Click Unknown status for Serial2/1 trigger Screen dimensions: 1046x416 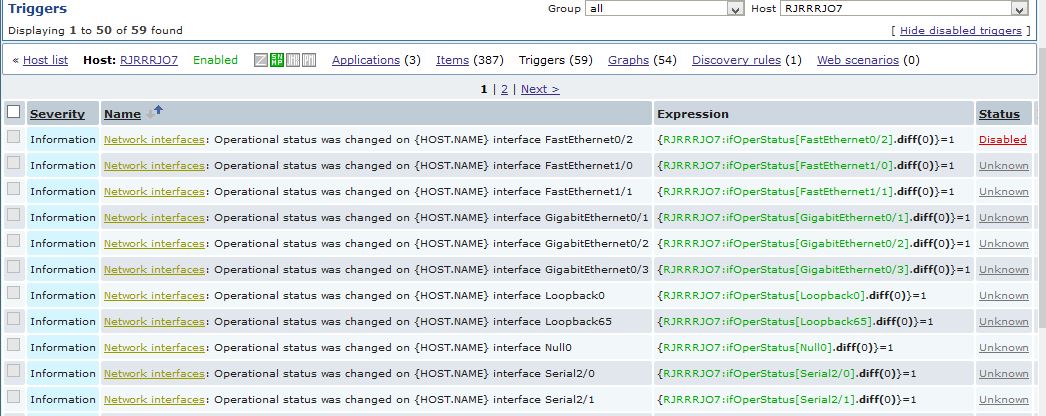click(x=1003, y=399)
